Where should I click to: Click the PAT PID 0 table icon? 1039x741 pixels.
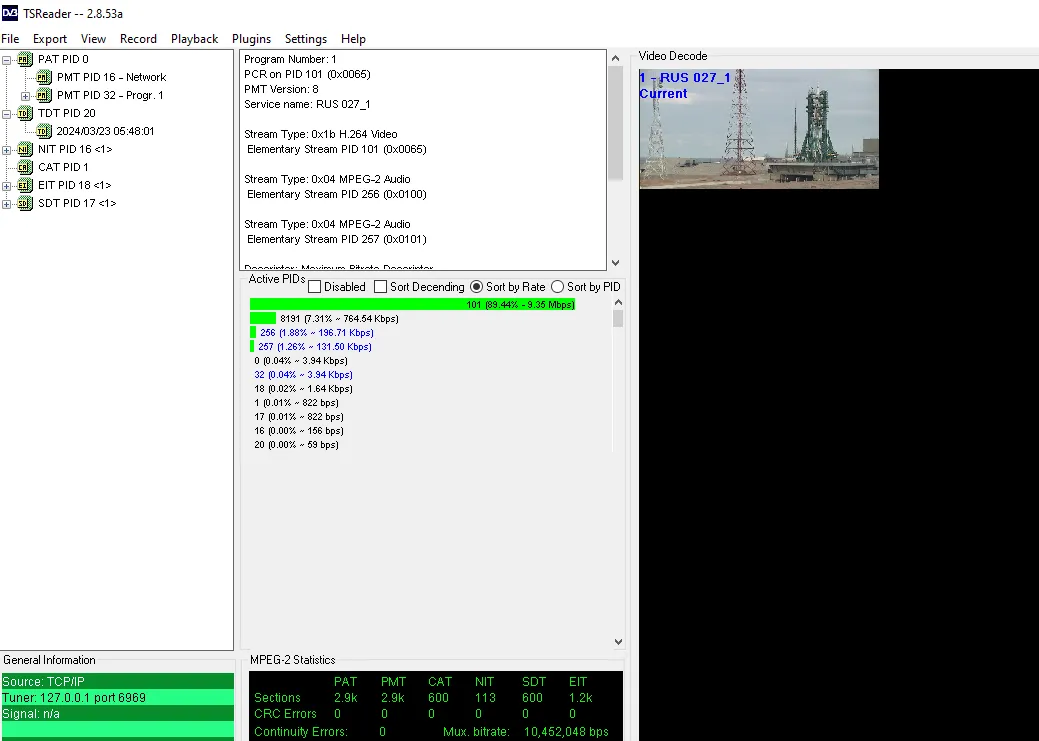click(x=25, y=59)
